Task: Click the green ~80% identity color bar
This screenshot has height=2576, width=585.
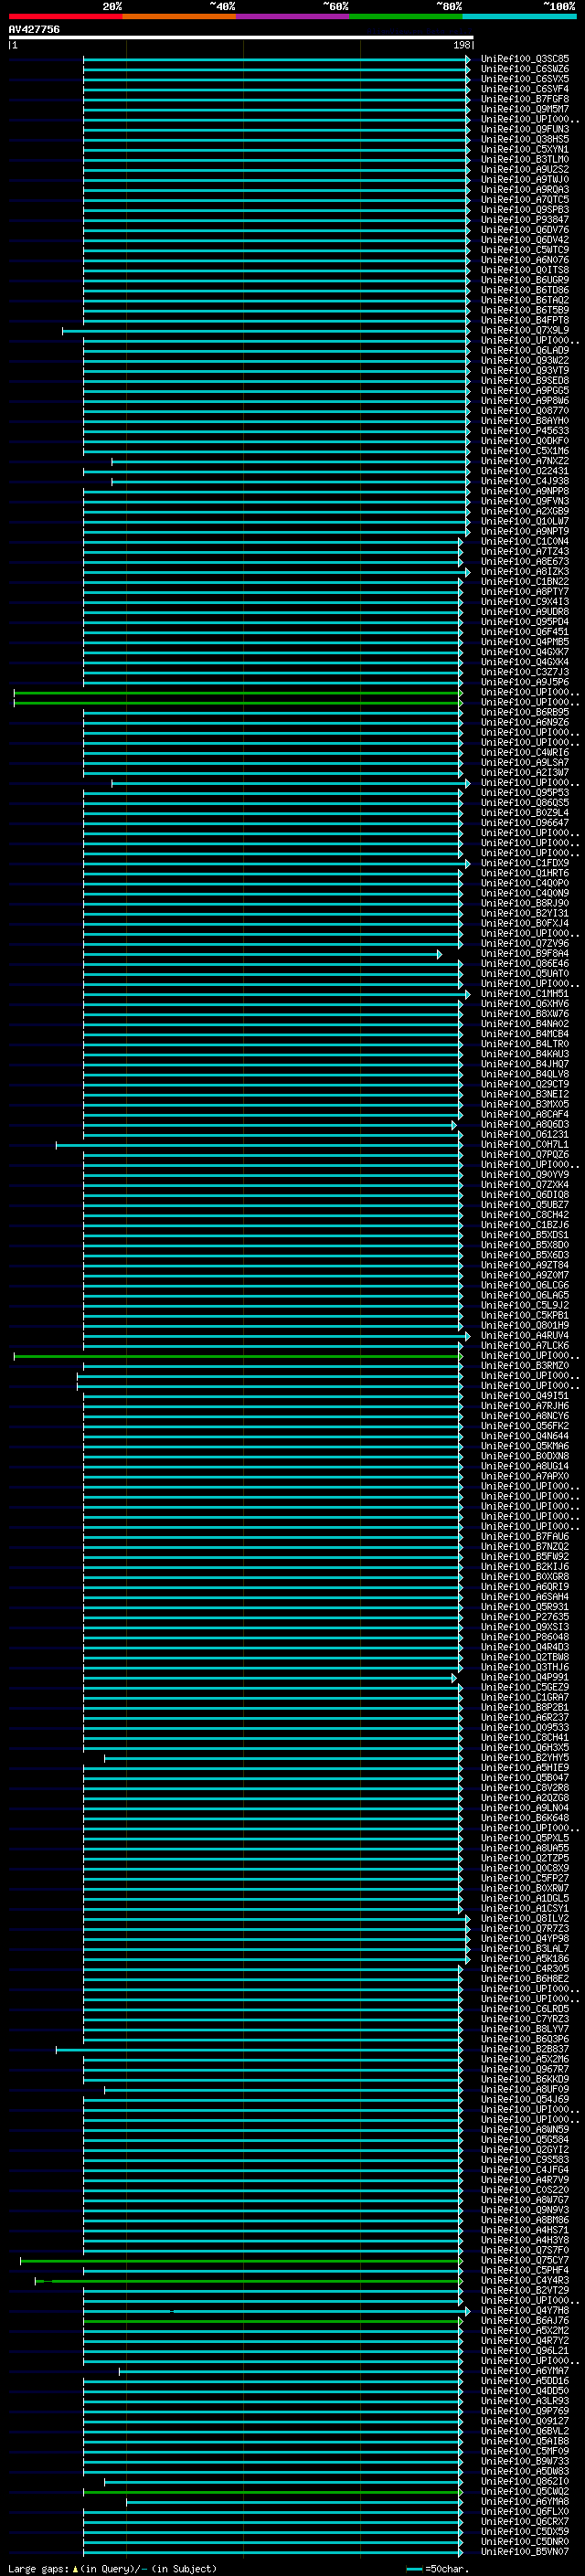Action: [x=406, y=16]
